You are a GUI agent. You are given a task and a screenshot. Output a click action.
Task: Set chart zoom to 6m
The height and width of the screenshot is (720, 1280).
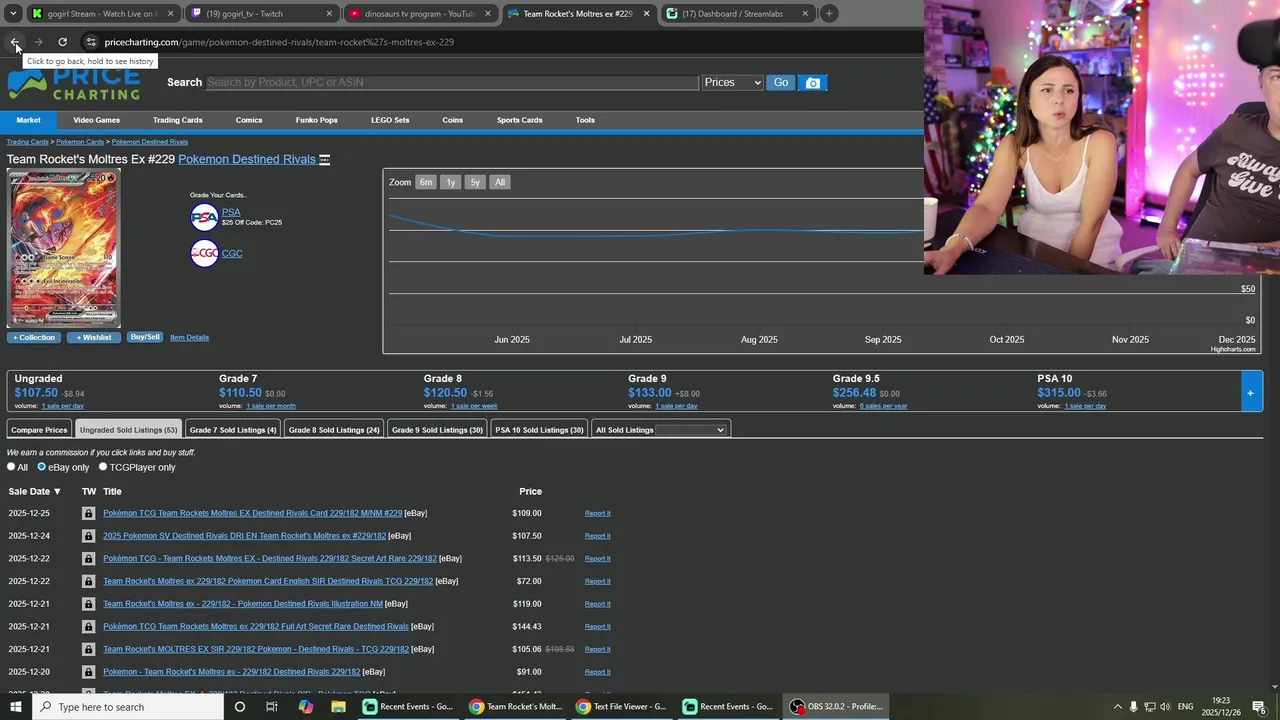[x=426, y=182]
